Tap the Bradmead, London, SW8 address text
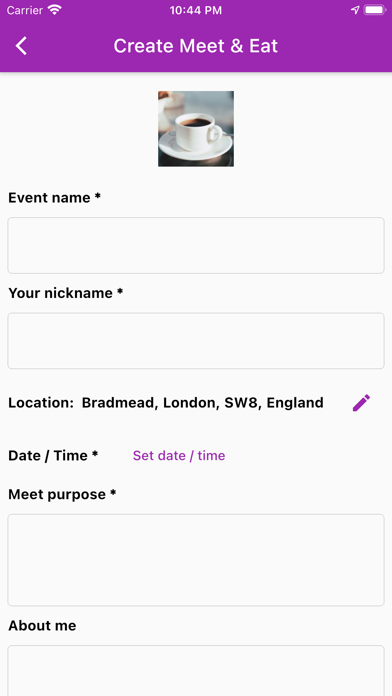Viewport: 392px width, 696px height. pos(202,403)
